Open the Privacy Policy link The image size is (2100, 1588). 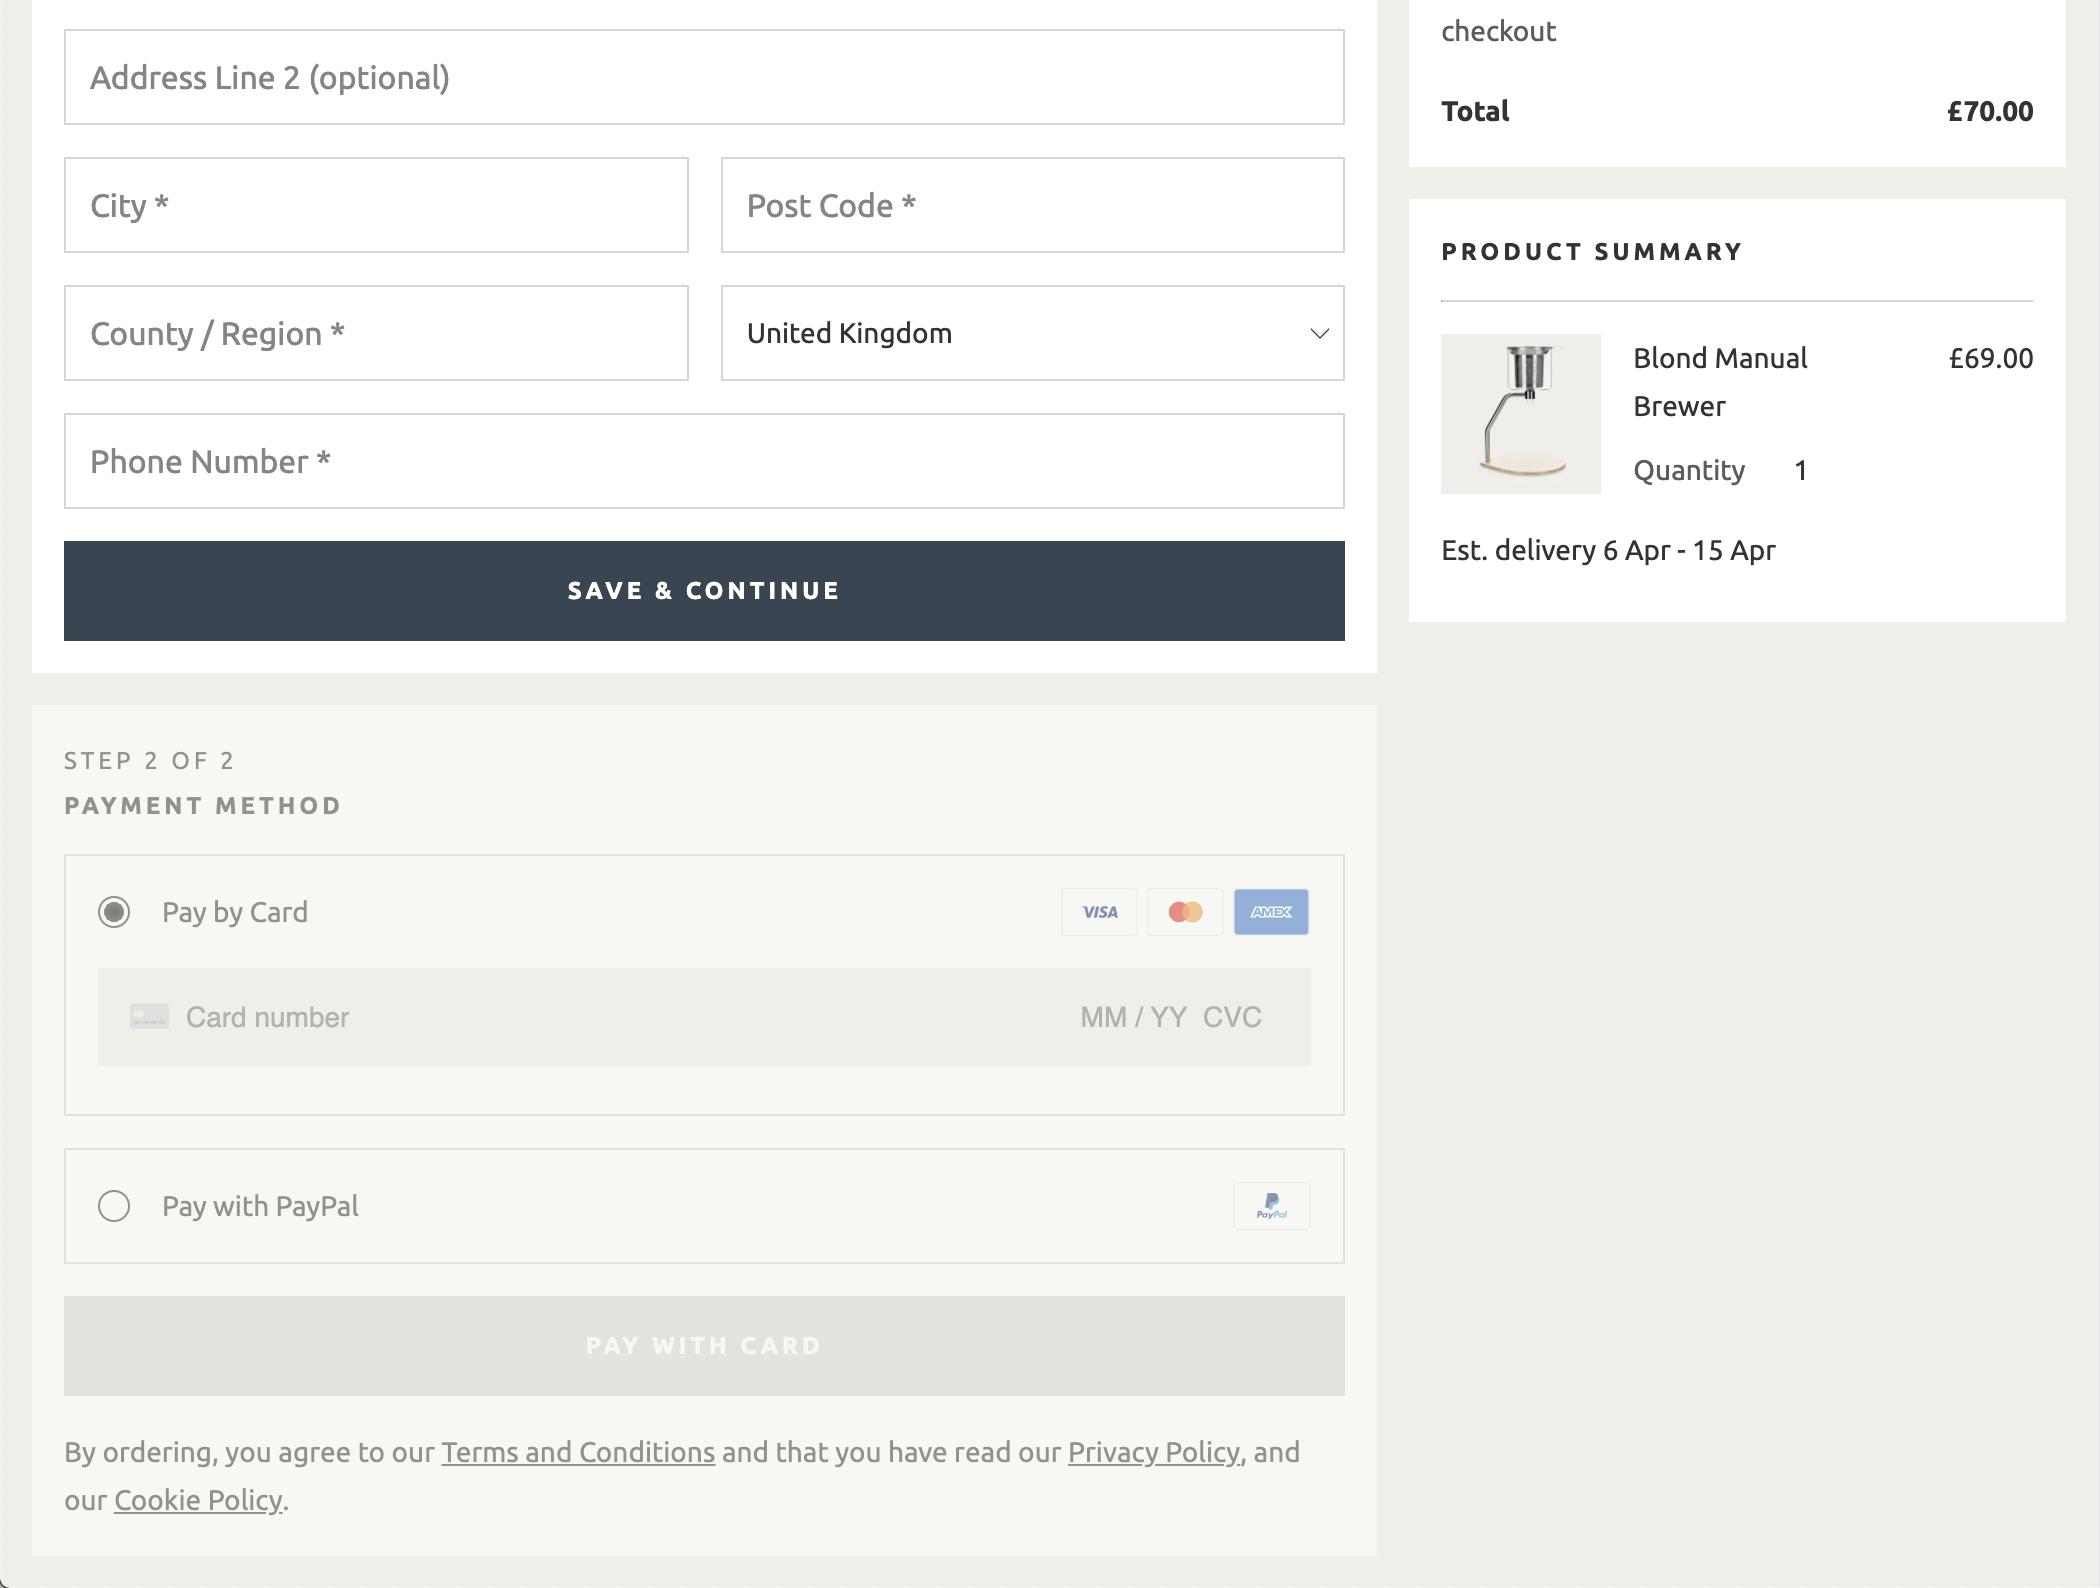tap(1153, 1452)
